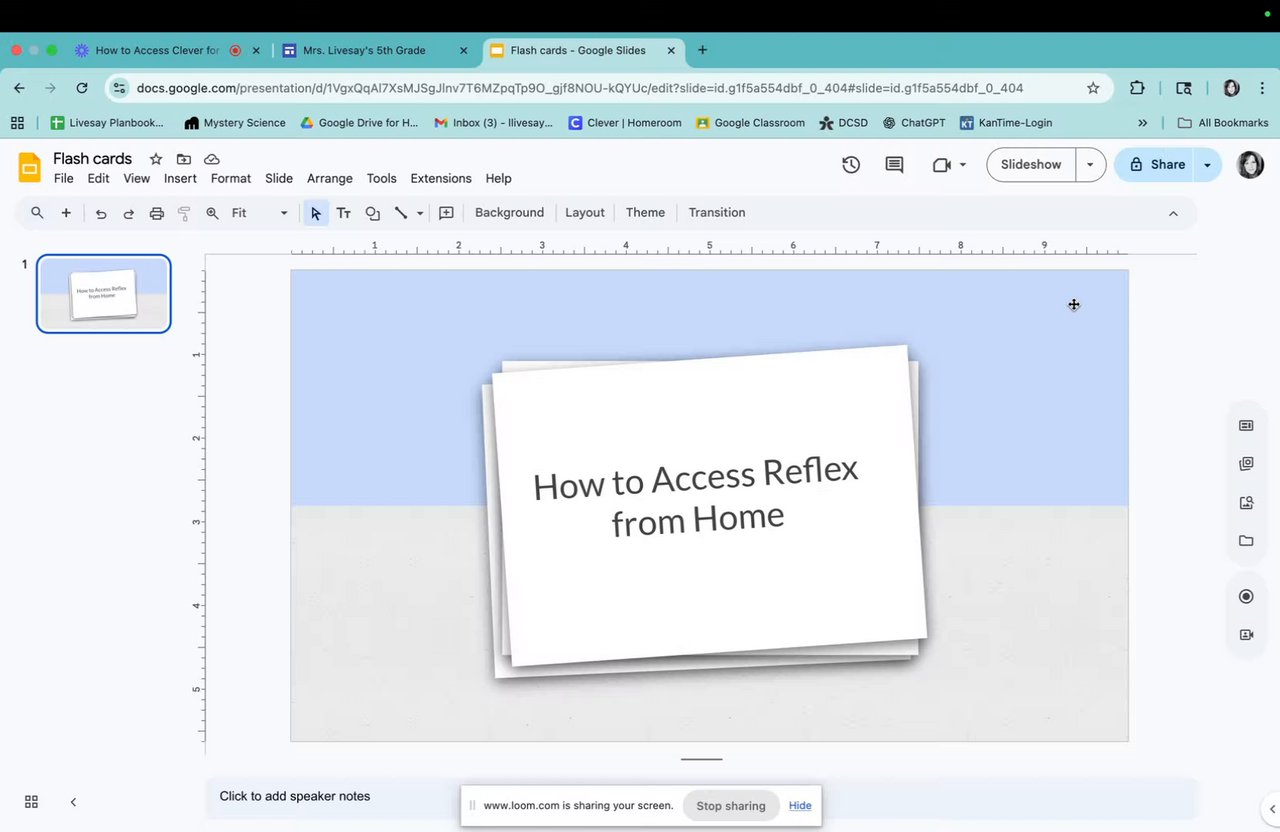
Task: Open the View menu
Action: pyautogui.click(x=137, y=179)
